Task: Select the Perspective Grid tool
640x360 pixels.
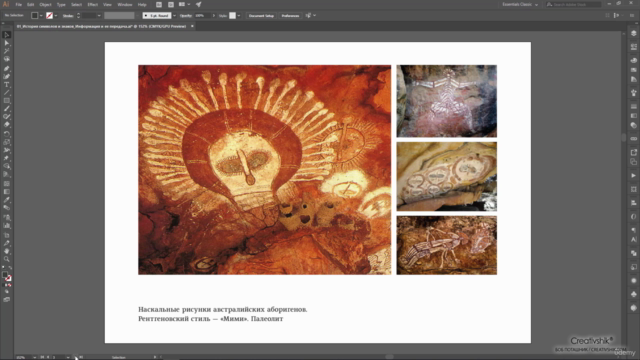Action: coord(7,174)
